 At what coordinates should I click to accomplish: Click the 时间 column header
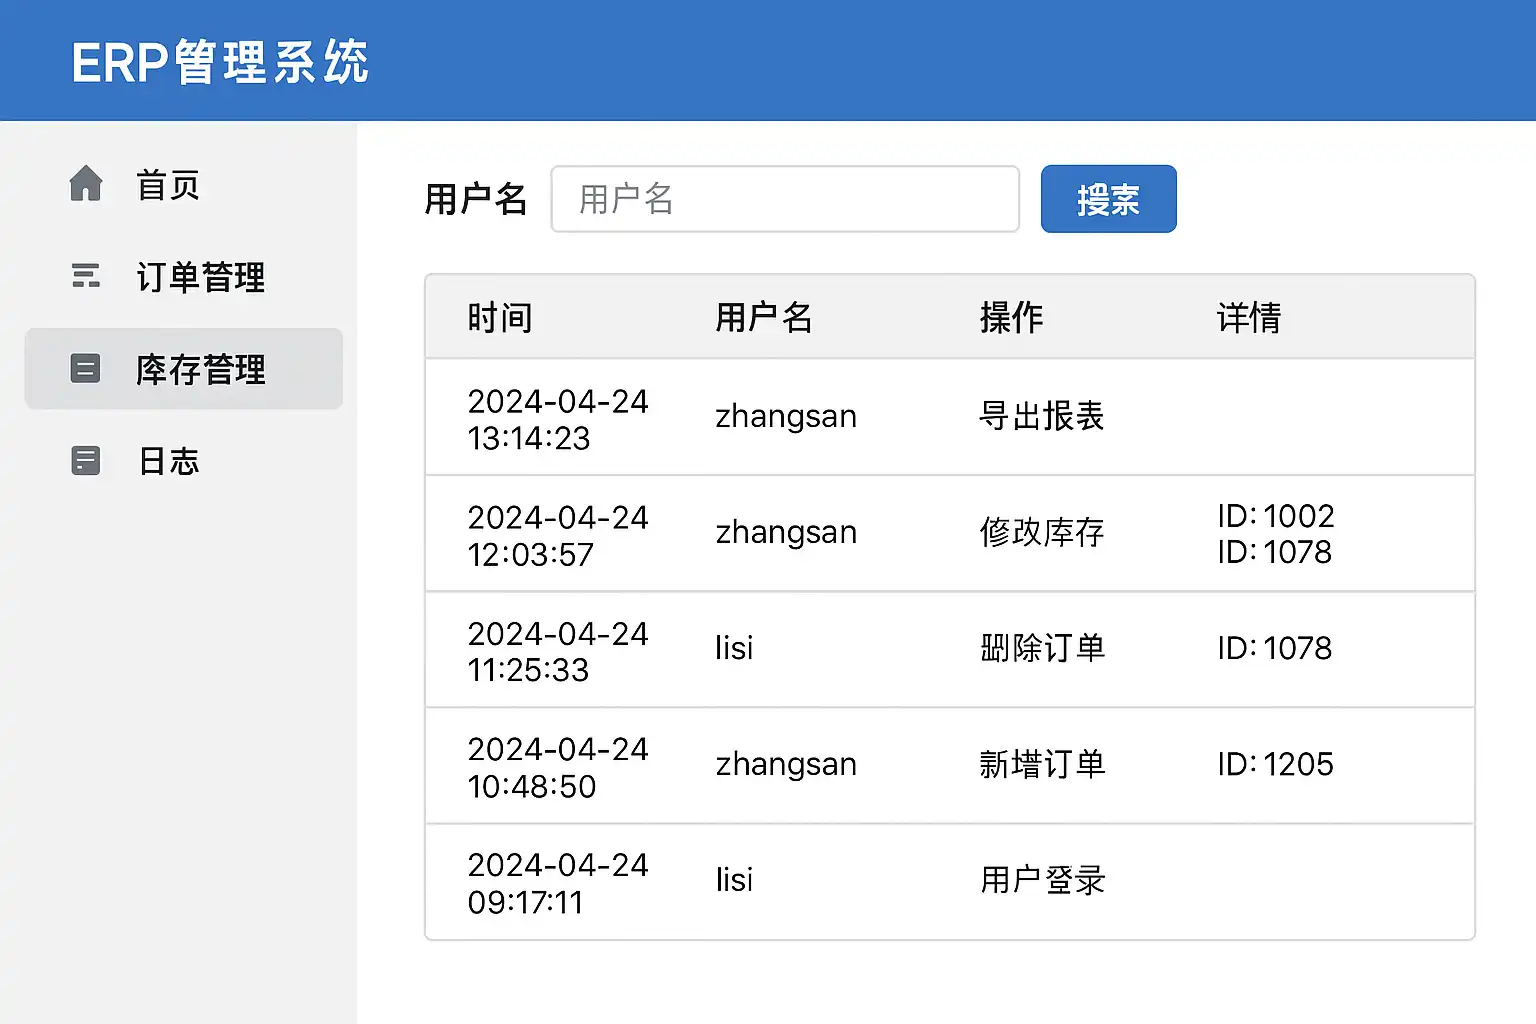500,318
